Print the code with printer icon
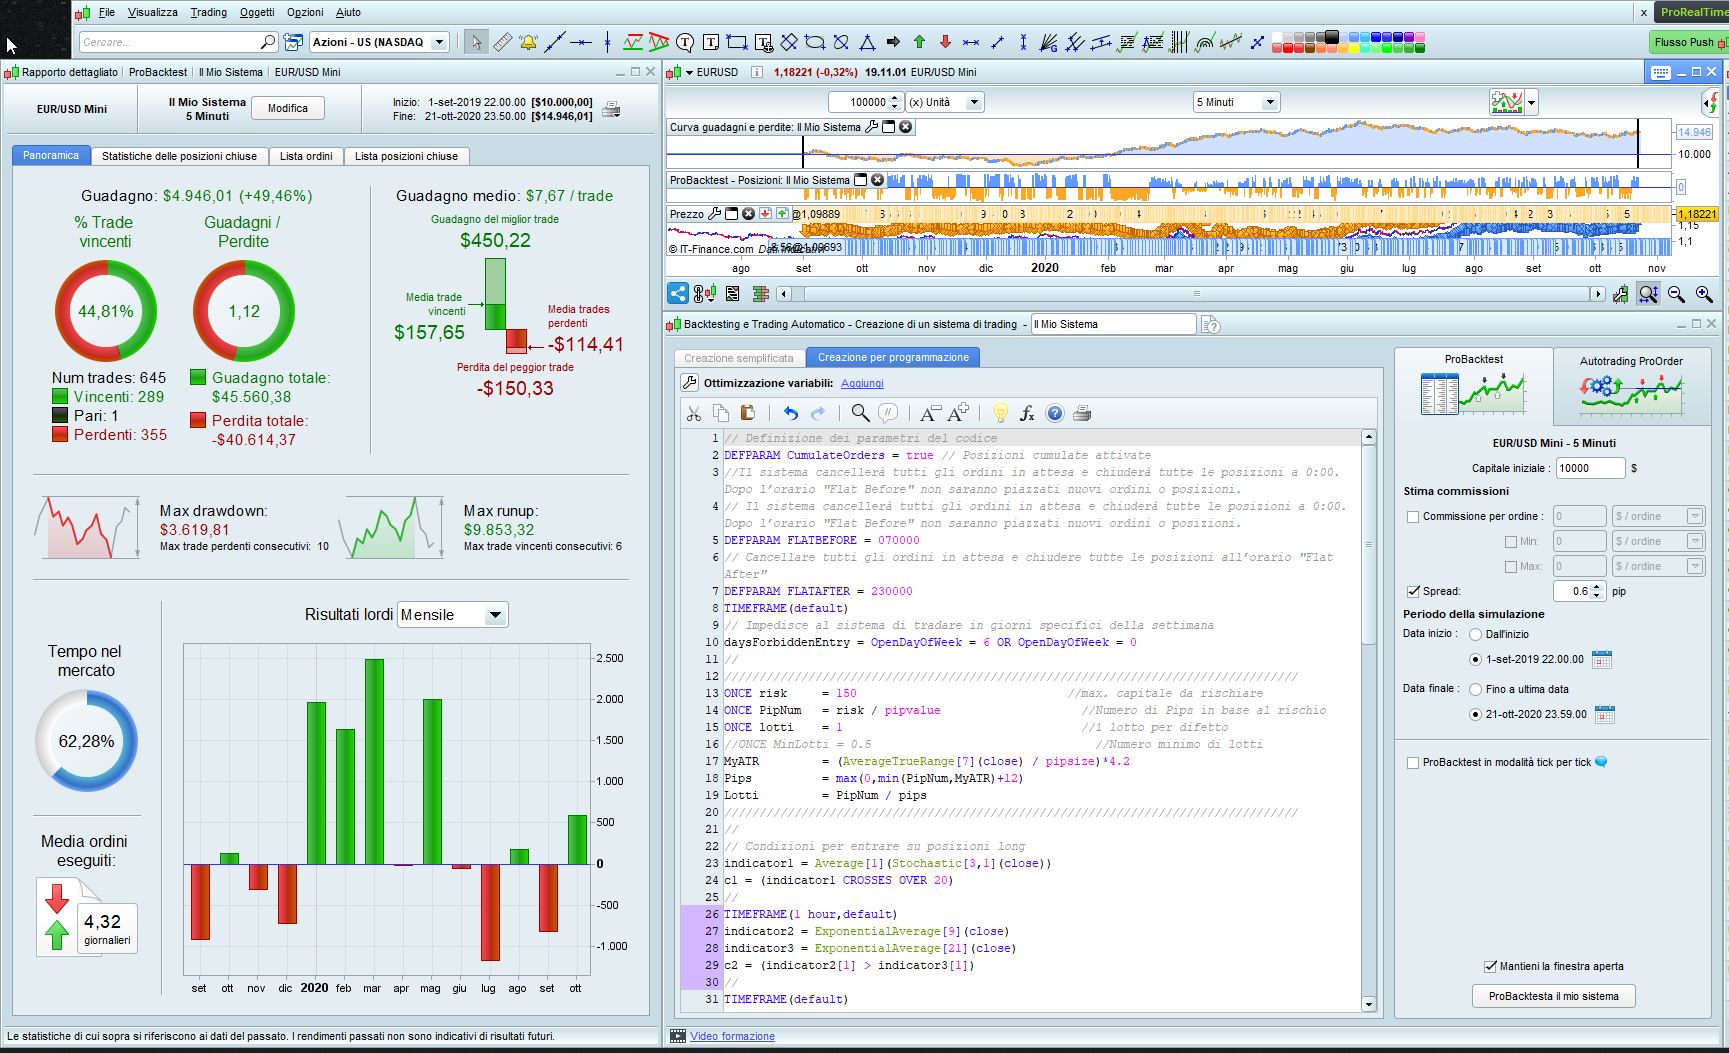Image resolution: width=1729 pixels, height=1053 pixels. coord(1082,413)
